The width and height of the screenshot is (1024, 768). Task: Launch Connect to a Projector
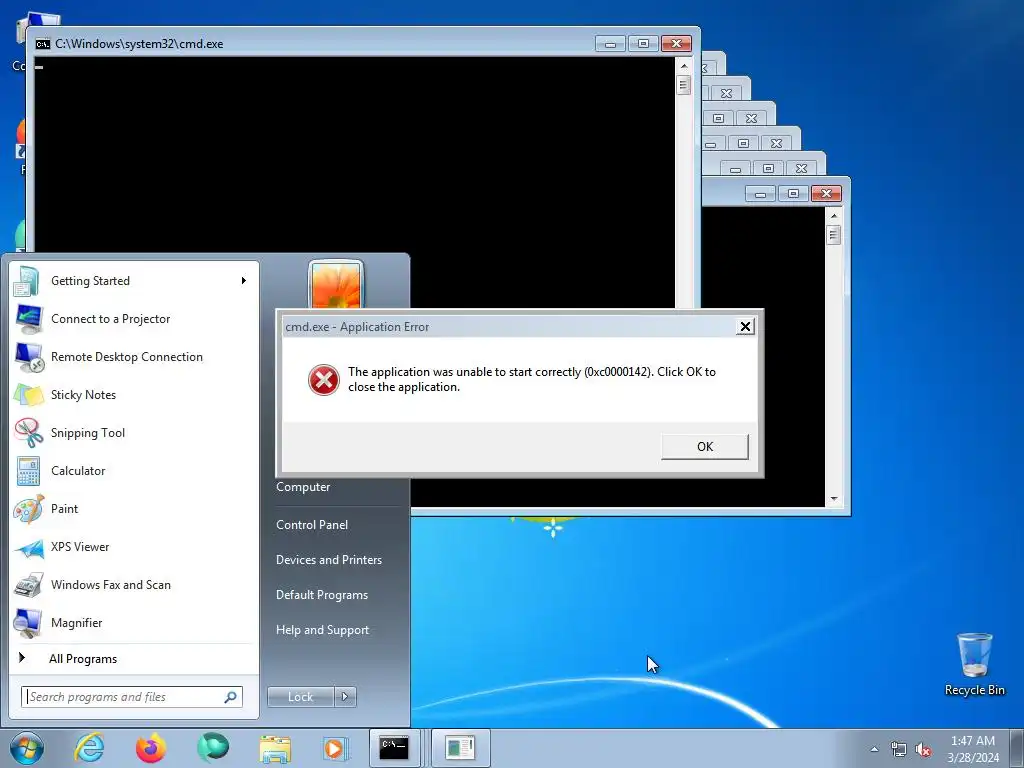[x=135, y=319]
